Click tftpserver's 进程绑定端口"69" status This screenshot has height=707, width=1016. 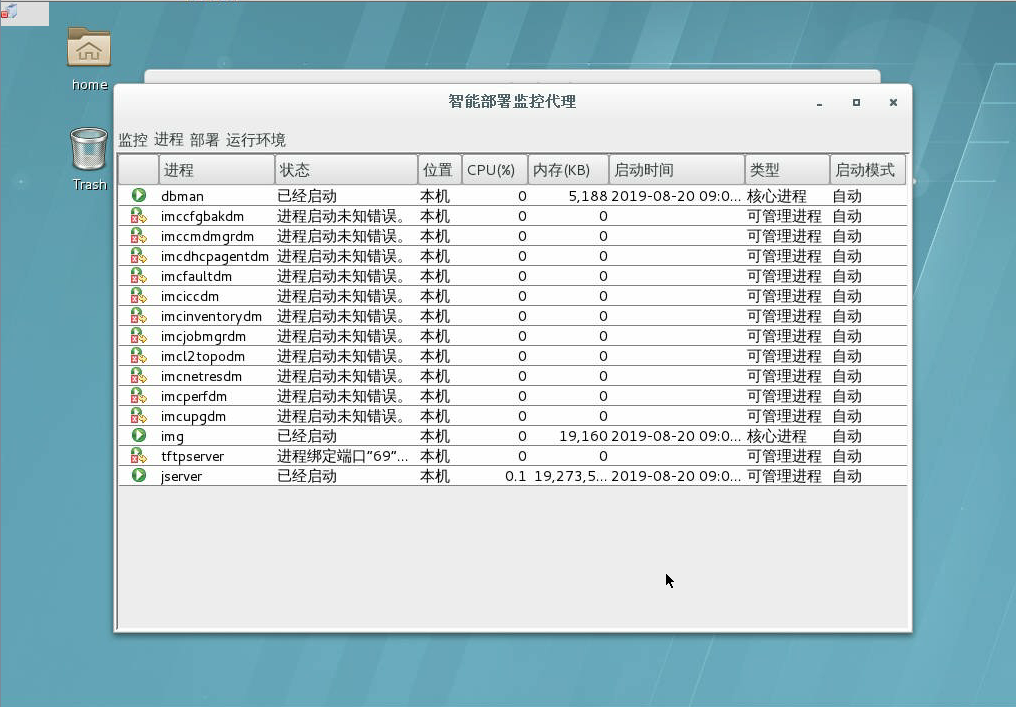(343, 456)
